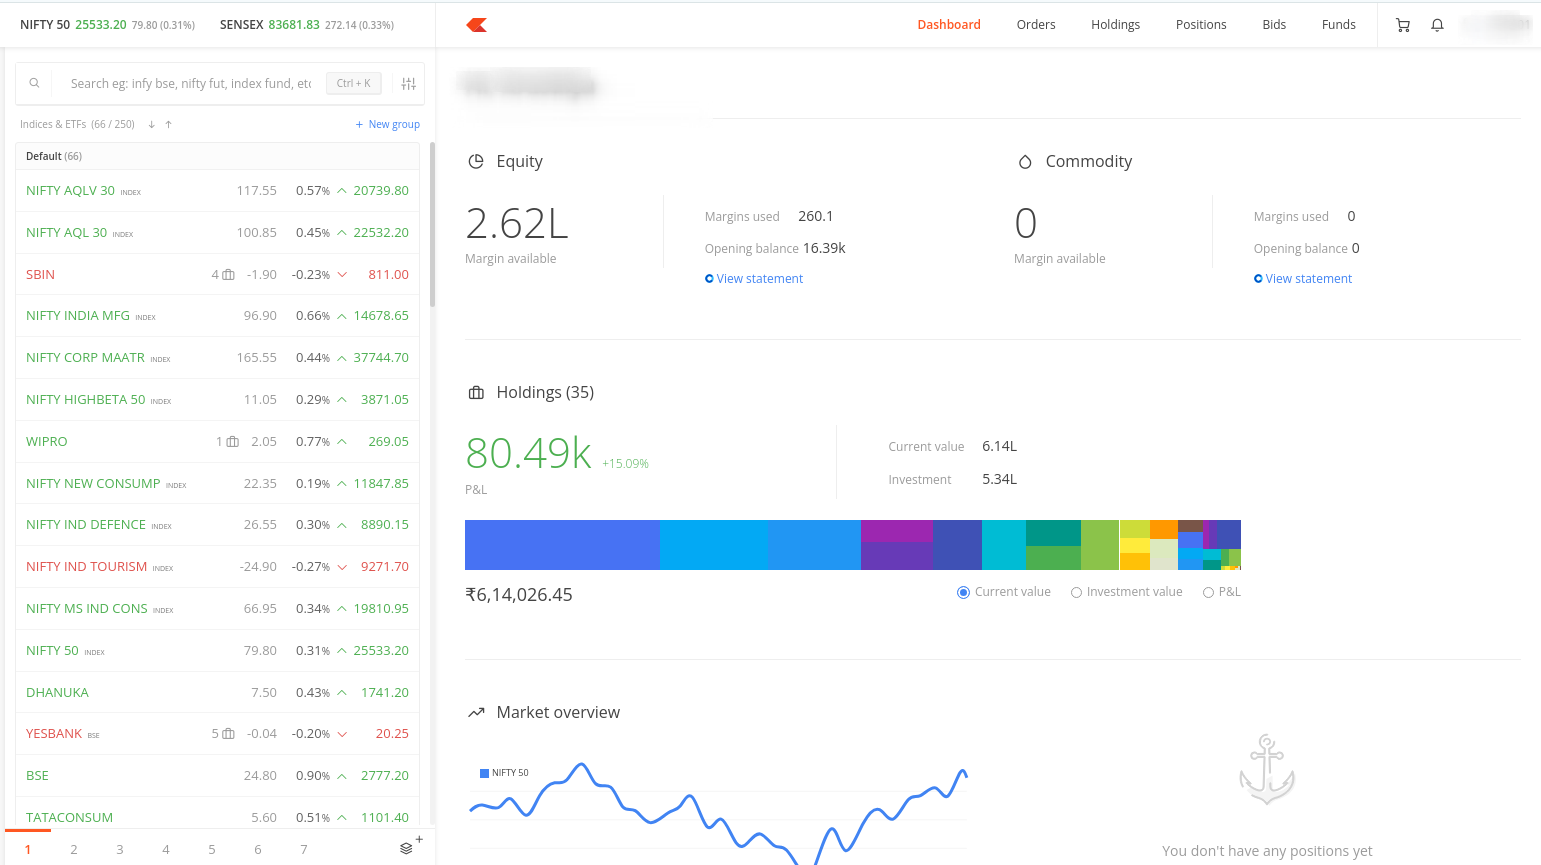Select the TATACONSUM watchlist row
Screen dimensions: 1541x865
(217, 814)
